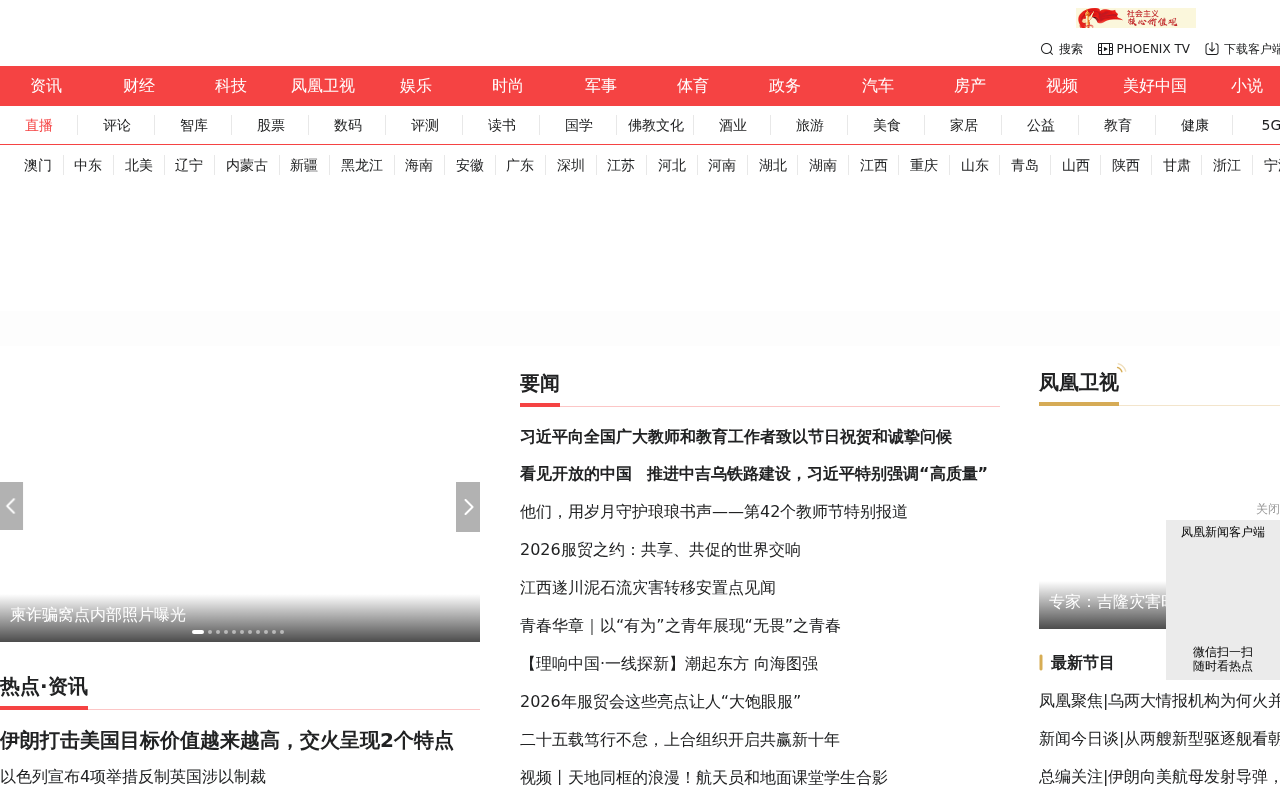This screenshot has height=800, width=1280.
Task: Open 2026服贸之约 article link
Action: [x=660, y=550]
